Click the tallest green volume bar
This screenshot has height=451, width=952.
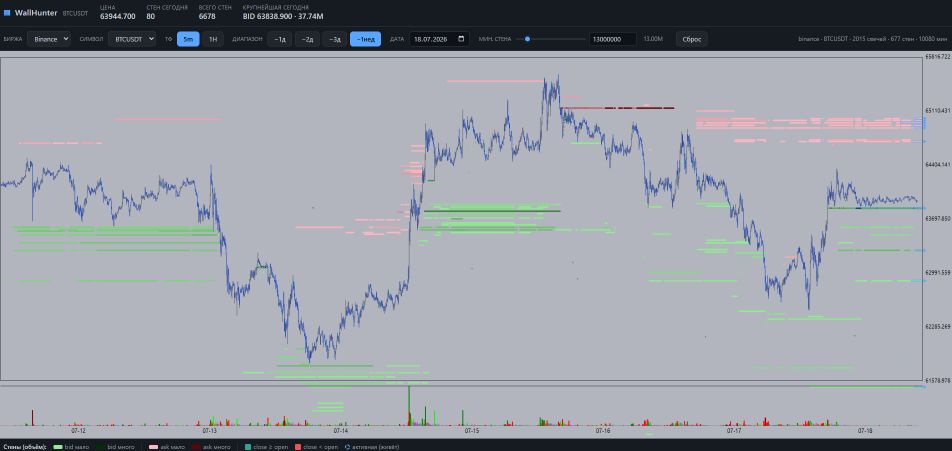pos(409,405)
